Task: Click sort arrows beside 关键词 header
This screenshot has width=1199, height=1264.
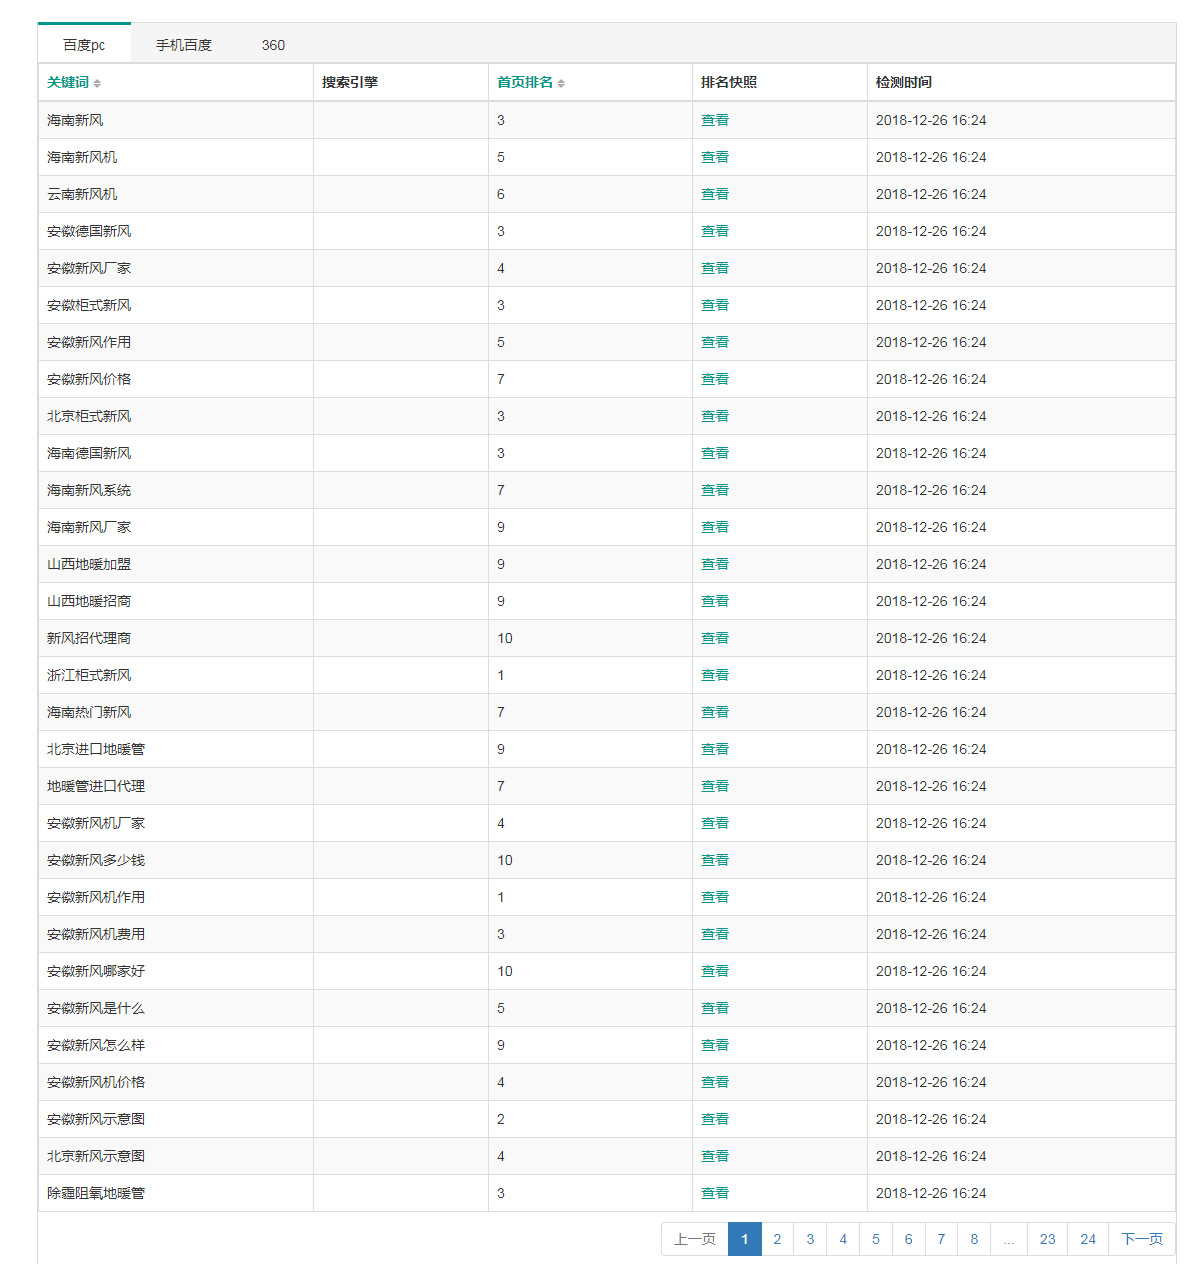Action: (97, 84)
